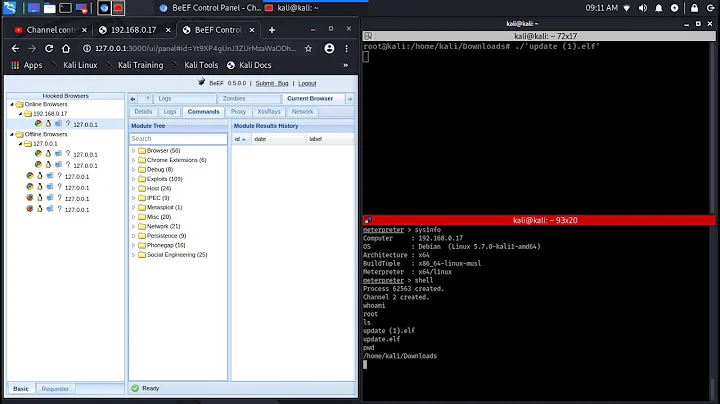This screenshot has height=404, width=720.
Task: Collapse the Offline Browsers tree node
Action: (x=12, y=134)
